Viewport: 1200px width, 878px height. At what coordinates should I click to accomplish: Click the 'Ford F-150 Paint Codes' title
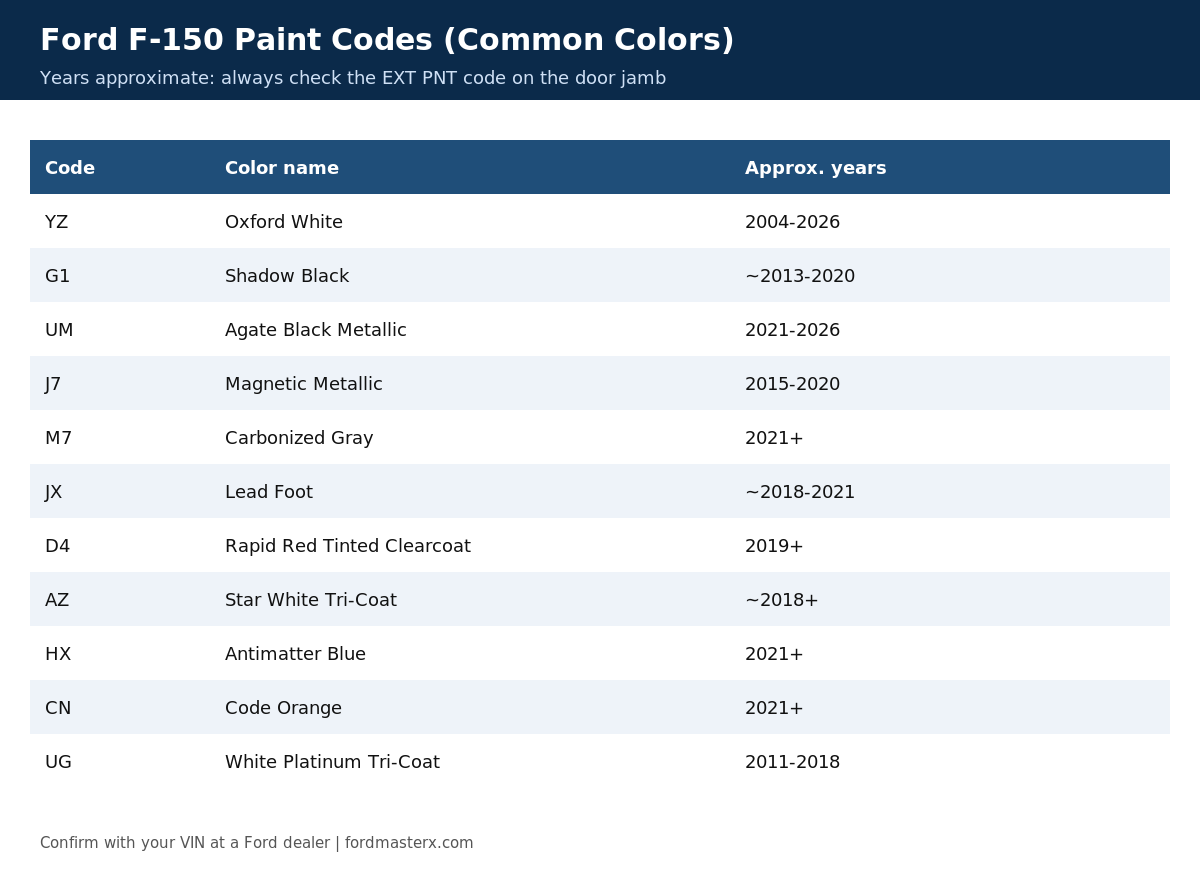pos(387,40)
